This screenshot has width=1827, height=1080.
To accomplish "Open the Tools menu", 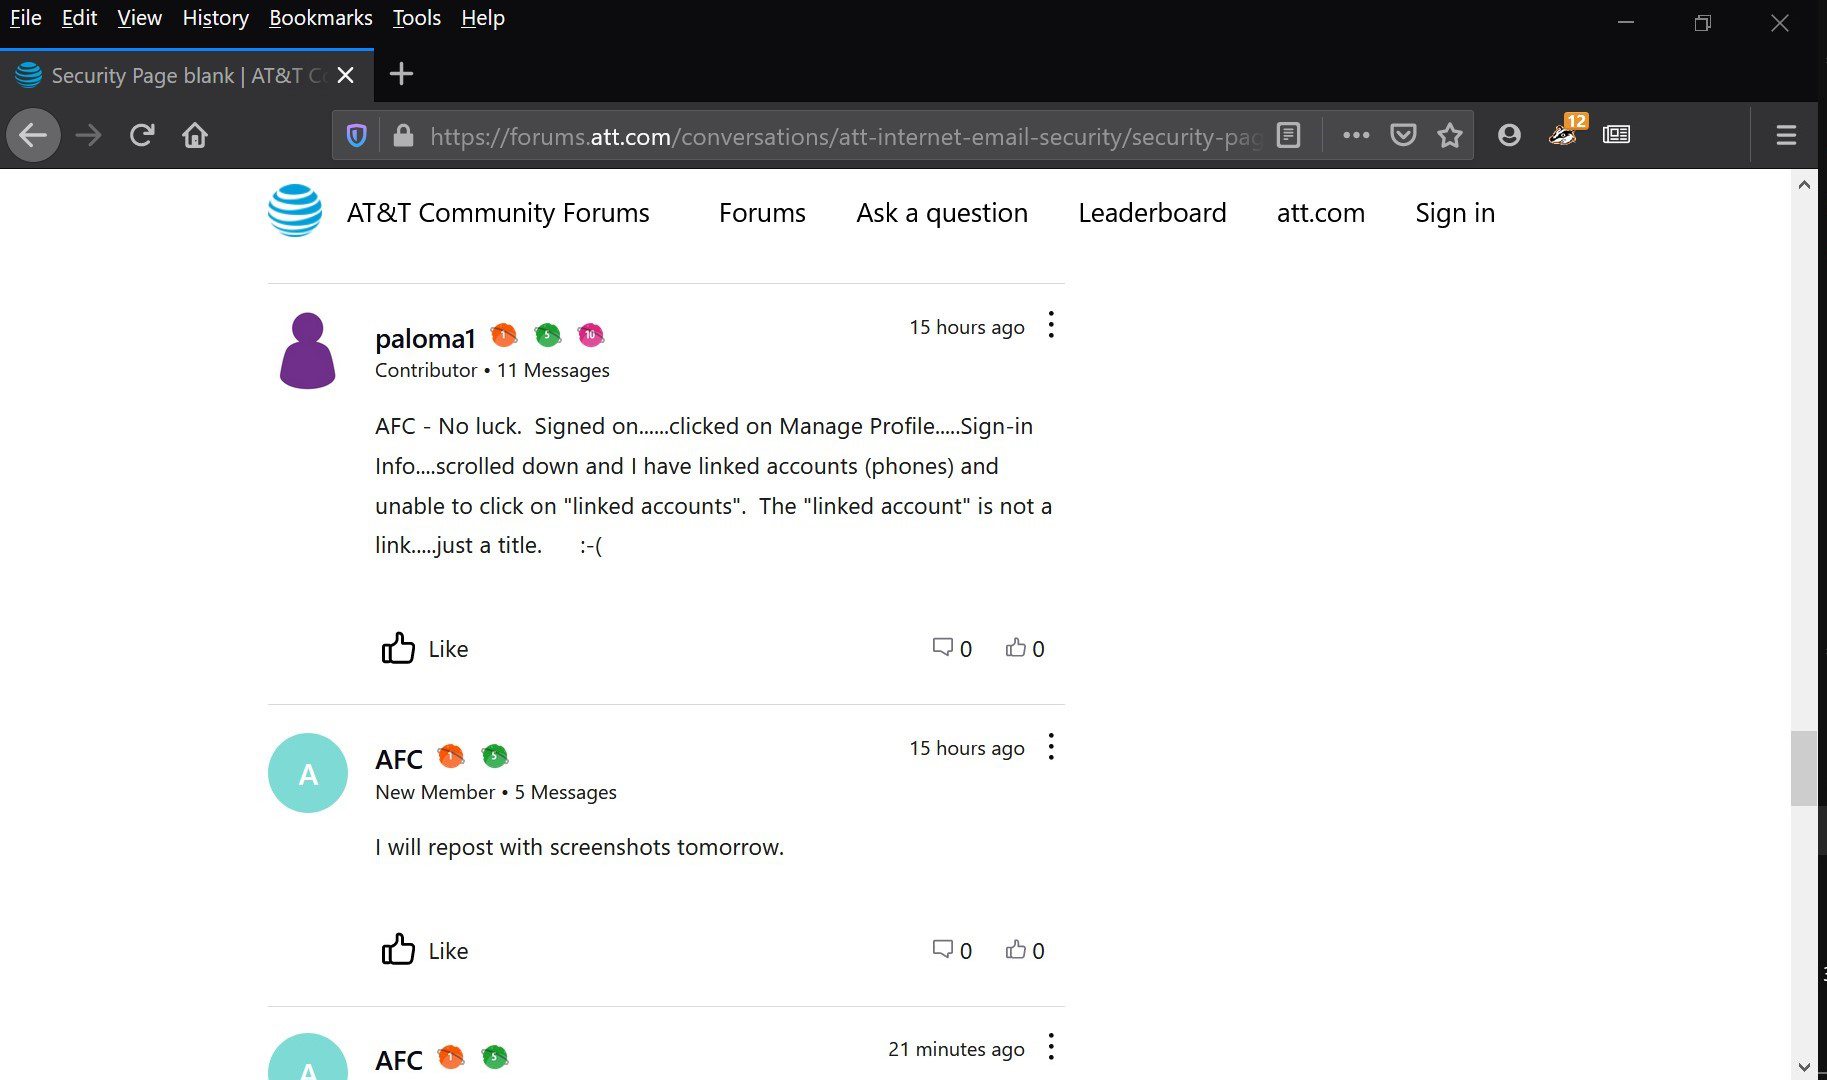I will (416, 18).
